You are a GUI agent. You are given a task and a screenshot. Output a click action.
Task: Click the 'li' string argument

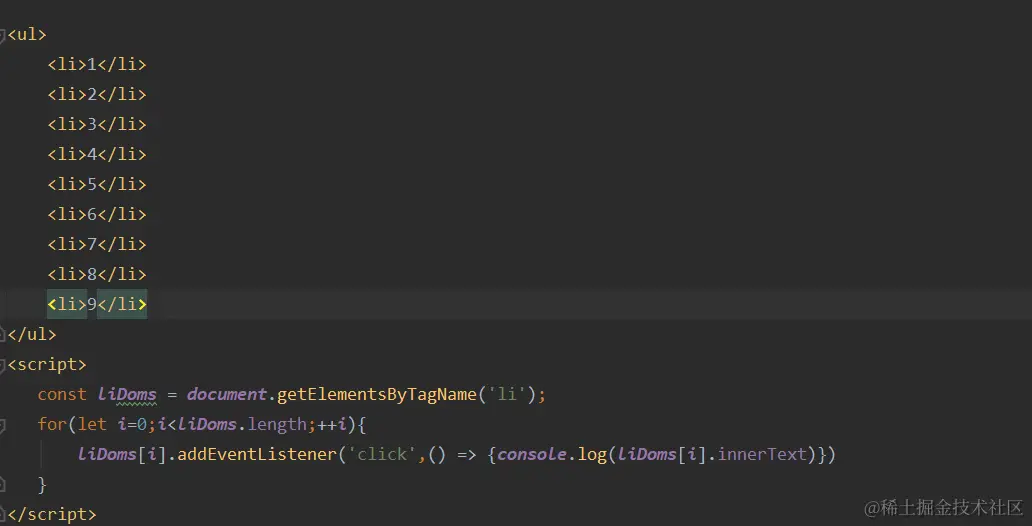pyautogui.click(x=507, y=394)
